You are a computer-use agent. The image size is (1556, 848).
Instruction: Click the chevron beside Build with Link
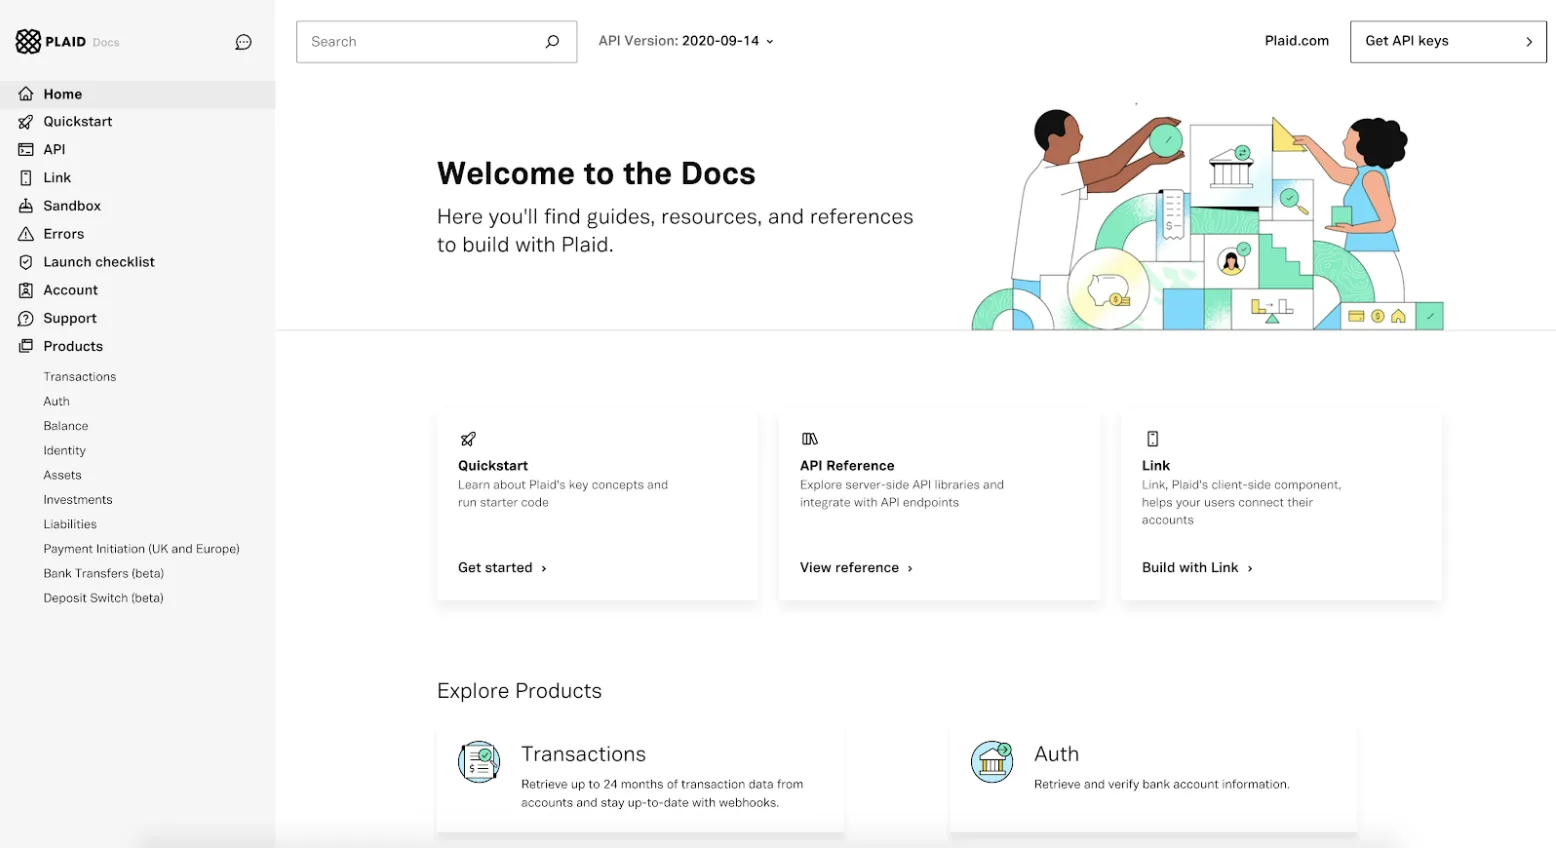coord(1250,568)
